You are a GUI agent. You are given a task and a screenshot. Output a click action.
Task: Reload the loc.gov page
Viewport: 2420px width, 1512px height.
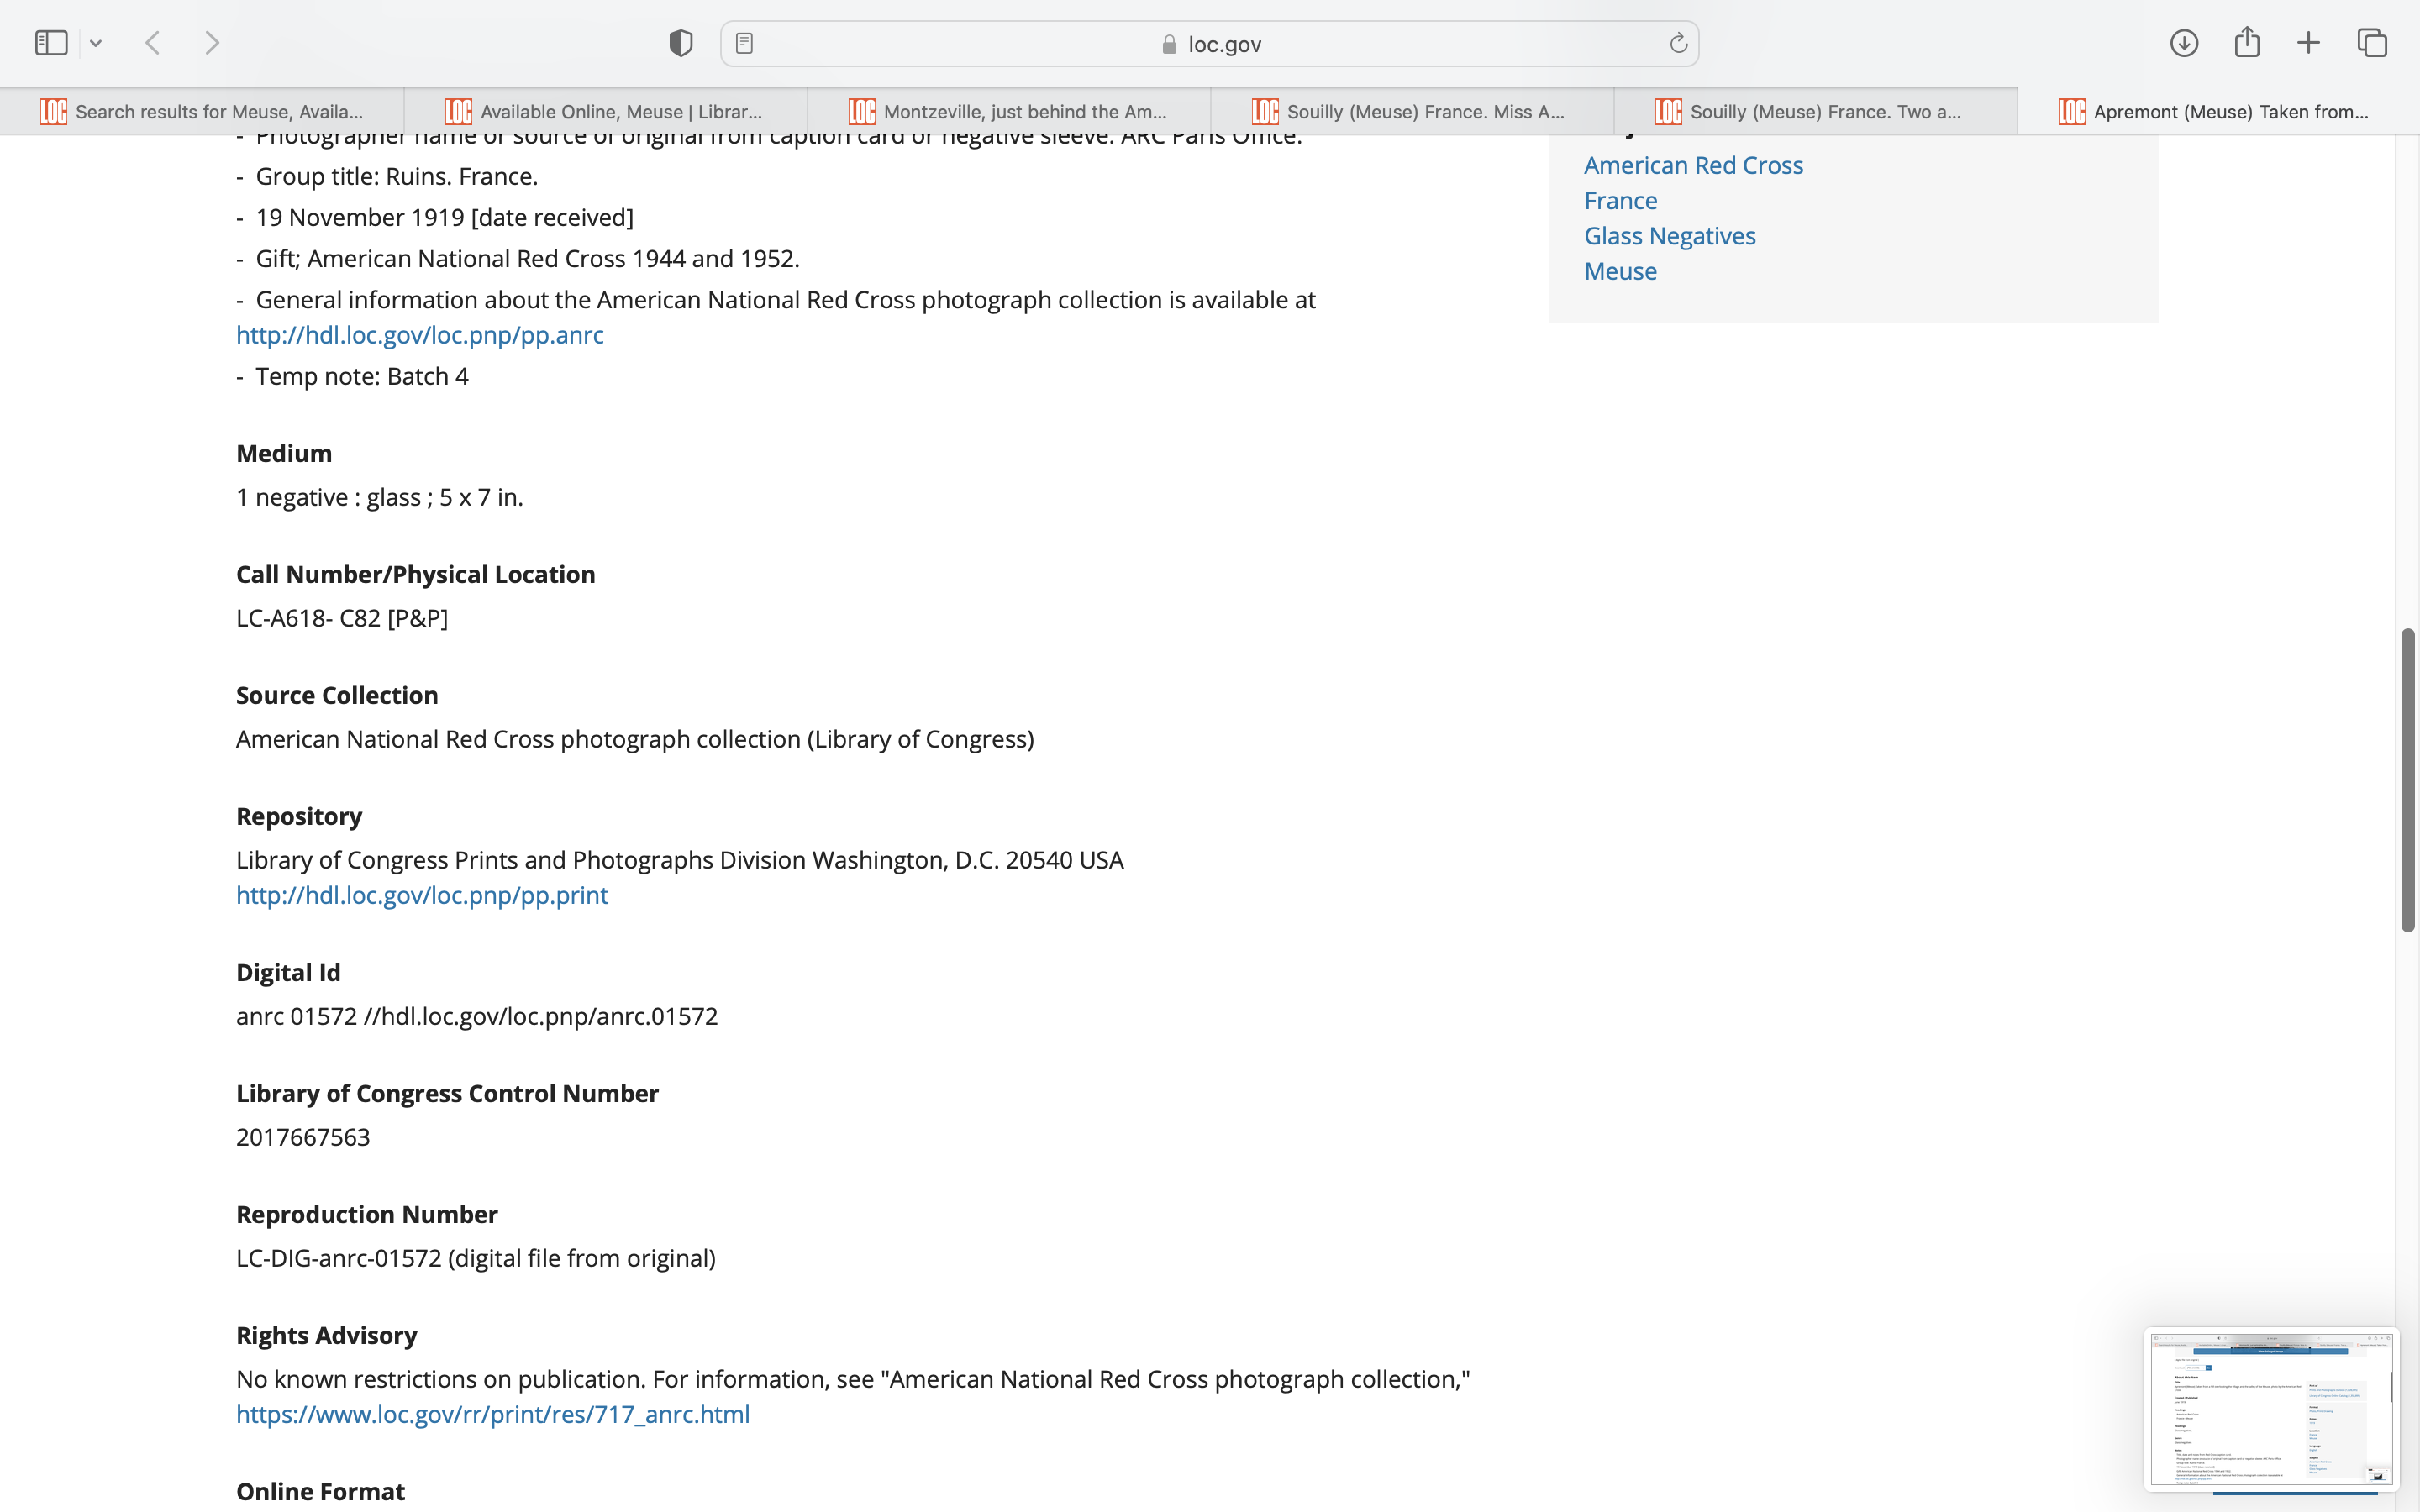1678,43
